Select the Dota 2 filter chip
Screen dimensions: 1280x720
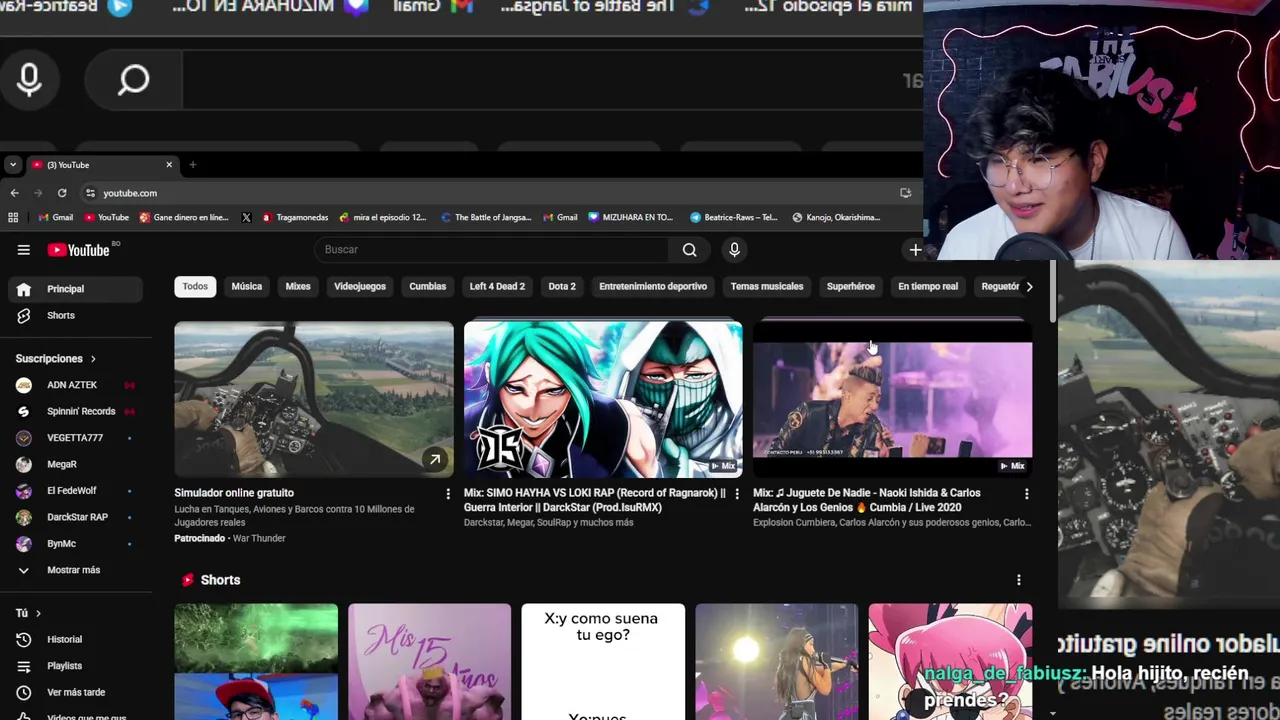[562, 287]
